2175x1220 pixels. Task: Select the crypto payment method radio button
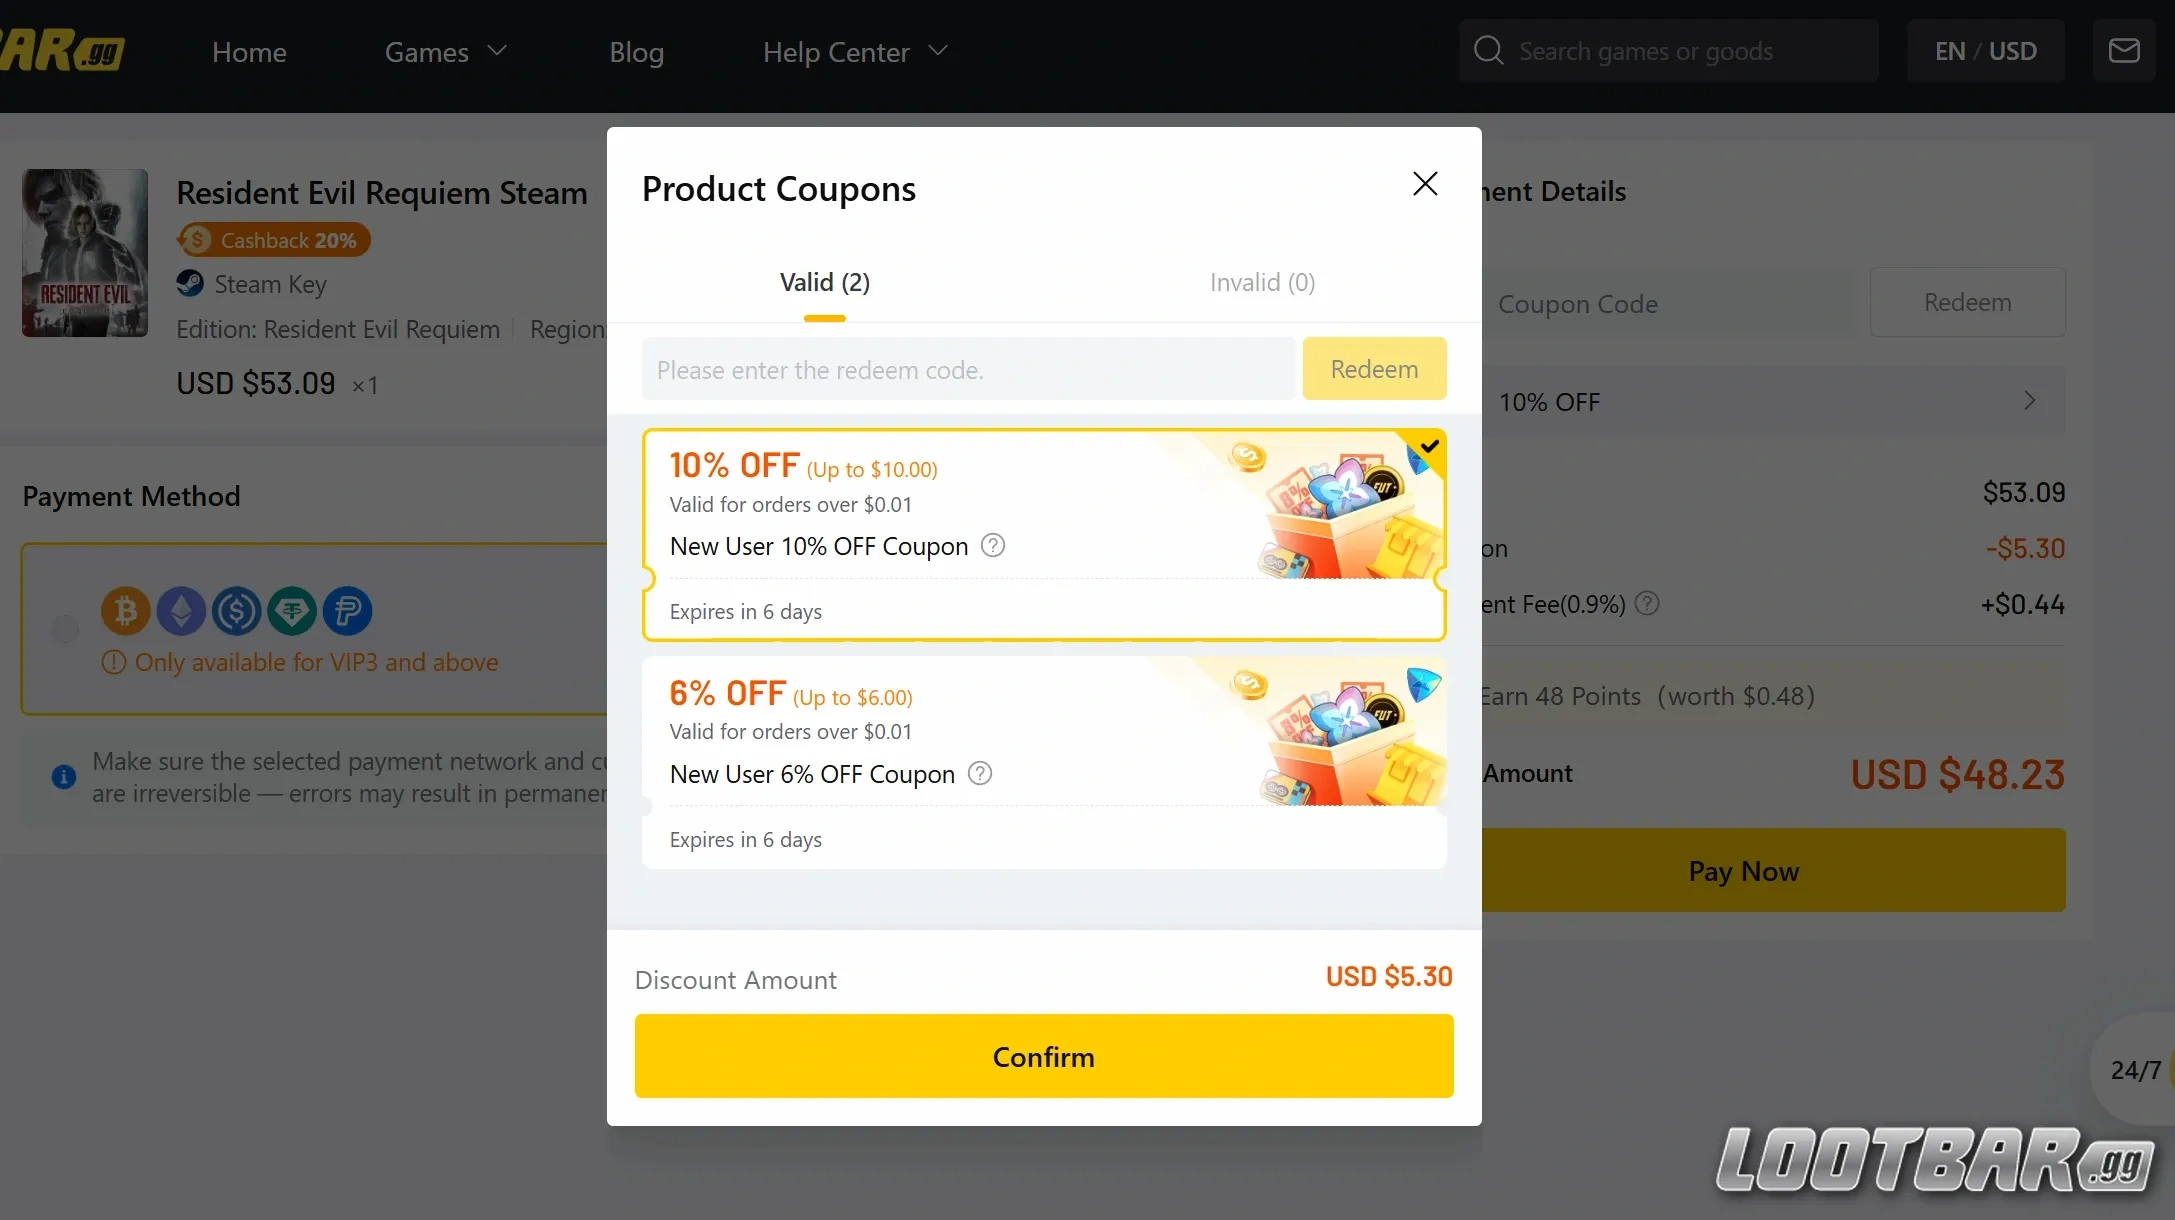(x=64, y=629)
